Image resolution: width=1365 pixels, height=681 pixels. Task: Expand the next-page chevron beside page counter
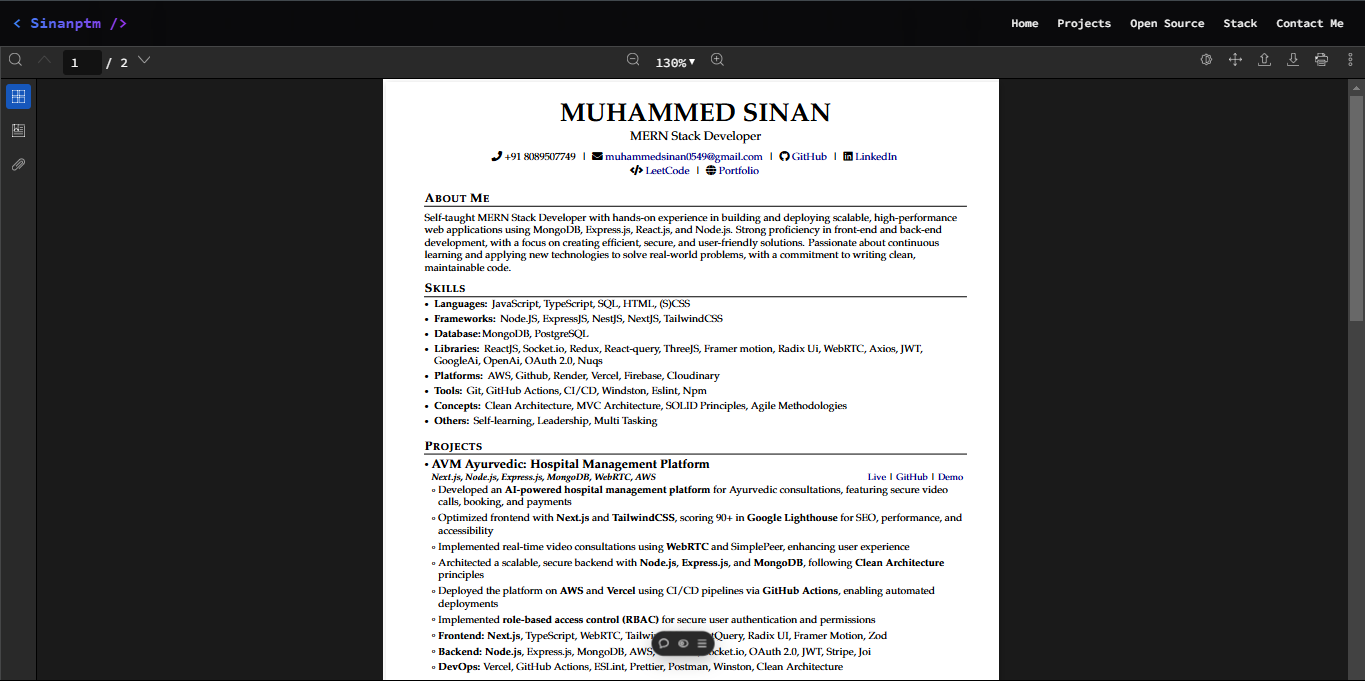[x=144, y=61]
